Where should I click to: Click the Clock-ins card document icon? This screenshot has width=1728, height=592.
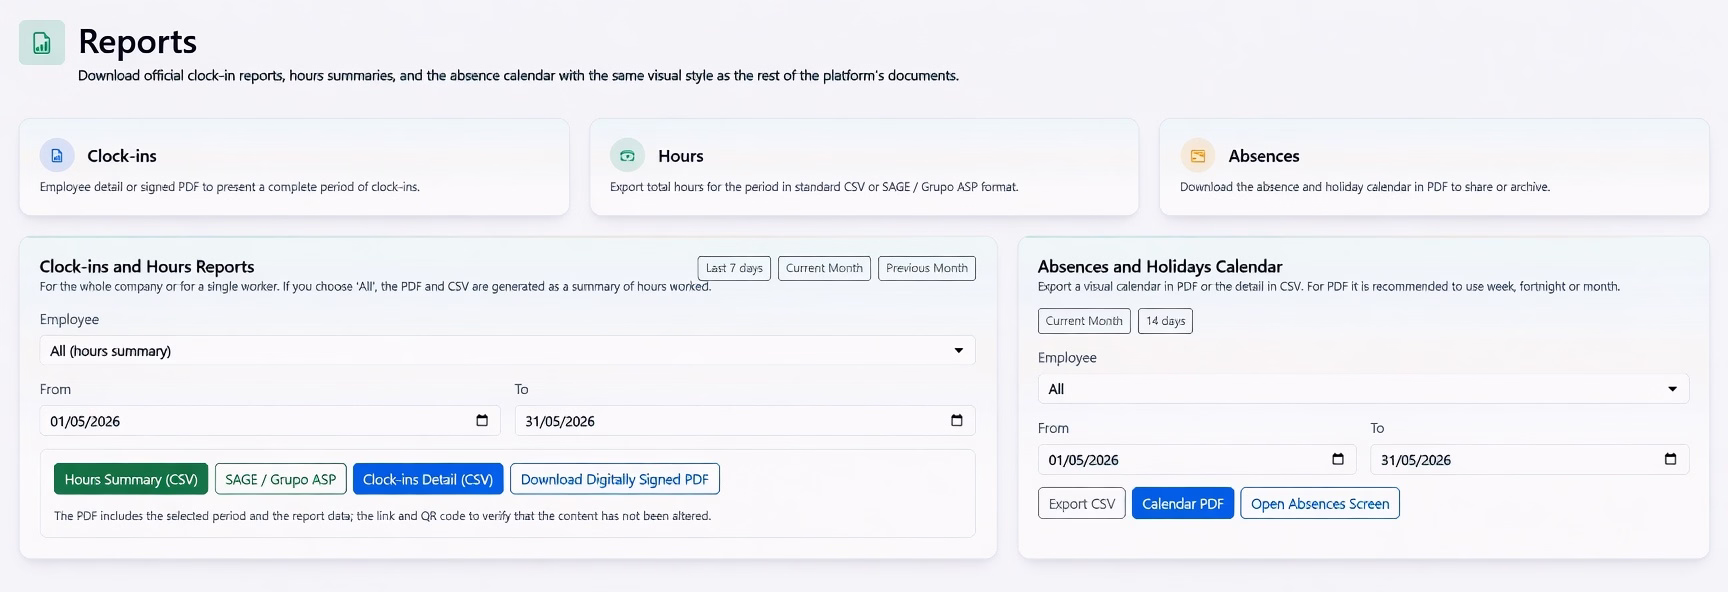tap(57, 156)
